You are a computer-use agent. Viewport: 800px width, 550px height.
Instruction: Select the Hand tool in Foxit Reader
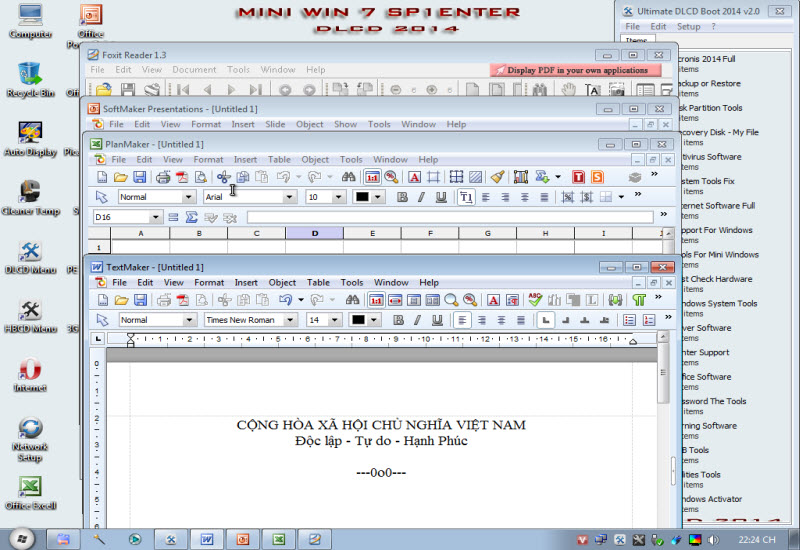tap(568, 90)
